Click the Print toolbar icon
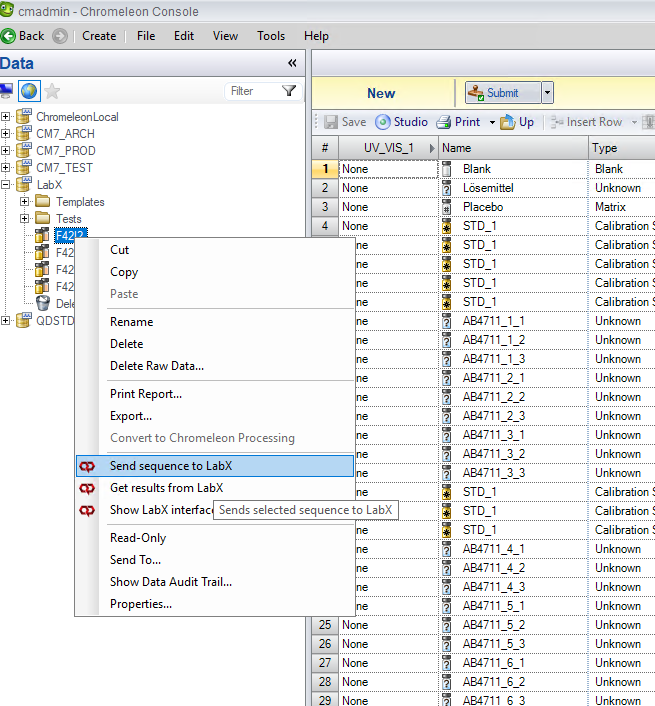 point(443,122)
